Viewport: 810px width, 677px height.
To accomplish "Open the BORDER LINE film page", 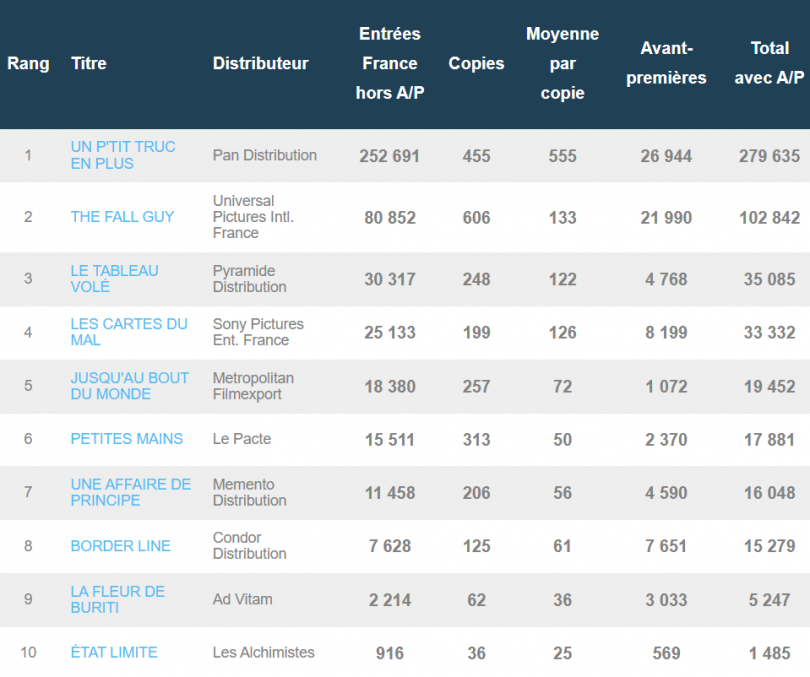I will 120,546.
